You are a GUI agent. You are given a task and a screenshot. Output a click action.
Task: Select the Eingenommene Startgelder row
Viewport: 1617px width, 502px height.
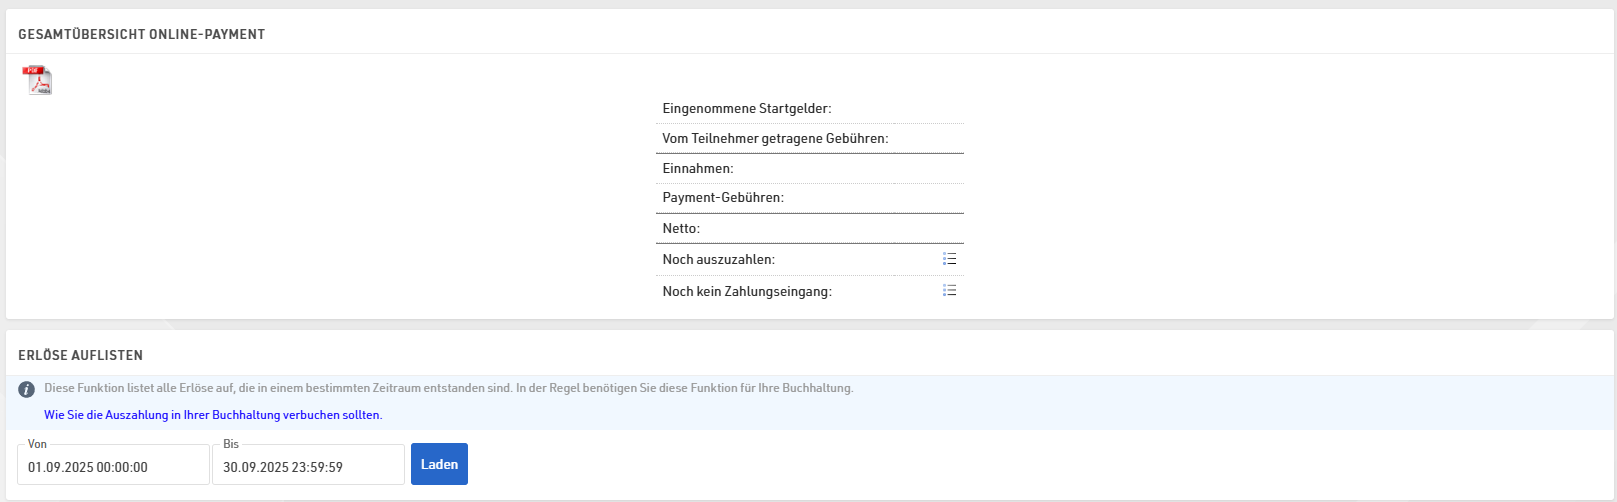[x=746, y=108]
